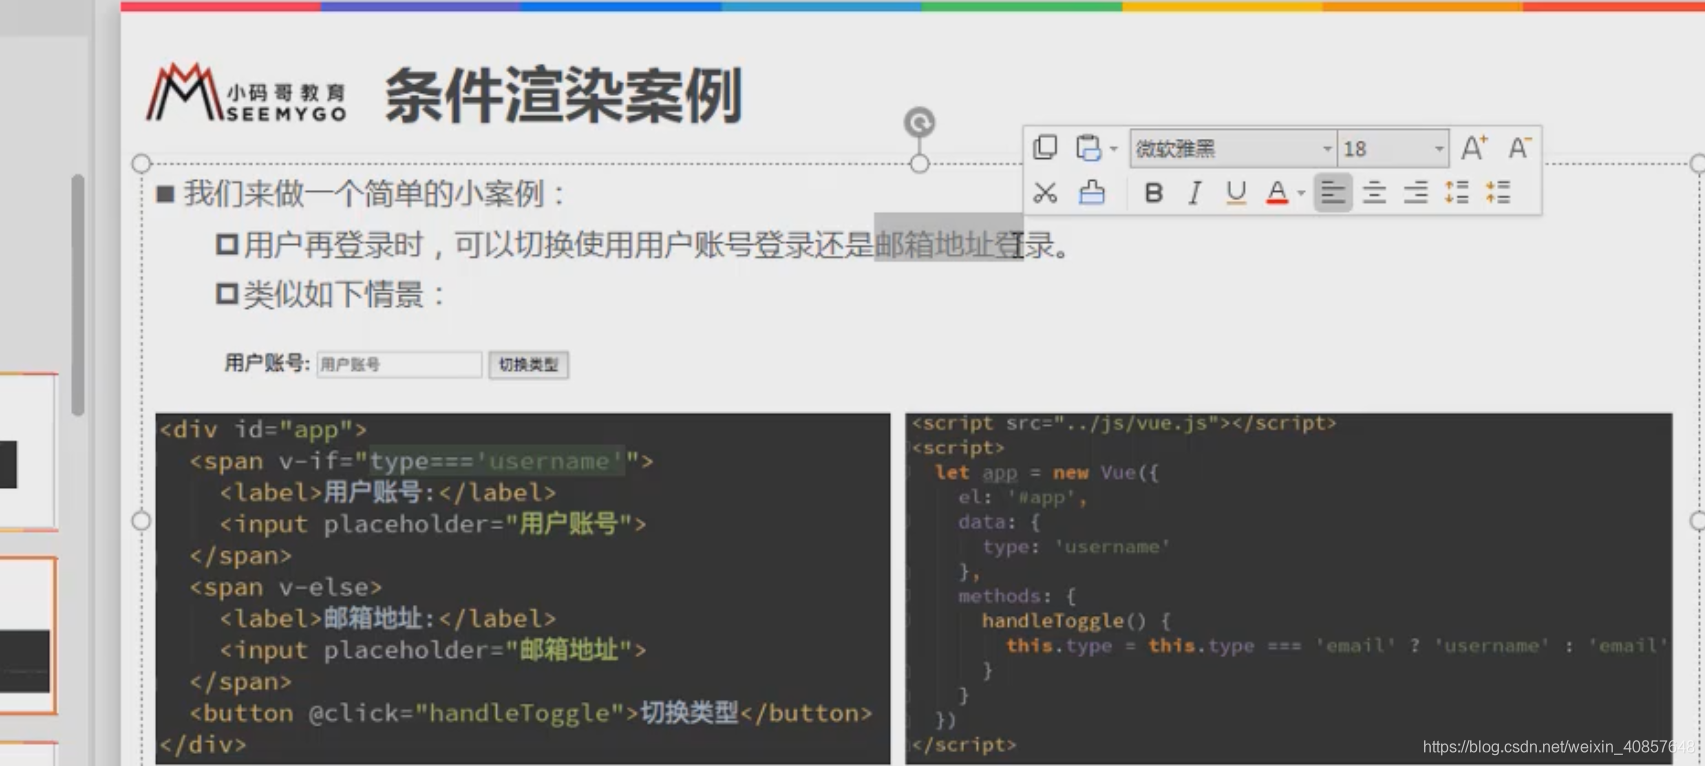The height and width of the screenshot is (766, 1705).
Task: Click the 用户账号 input field in the sample
Action: [399, 365]
